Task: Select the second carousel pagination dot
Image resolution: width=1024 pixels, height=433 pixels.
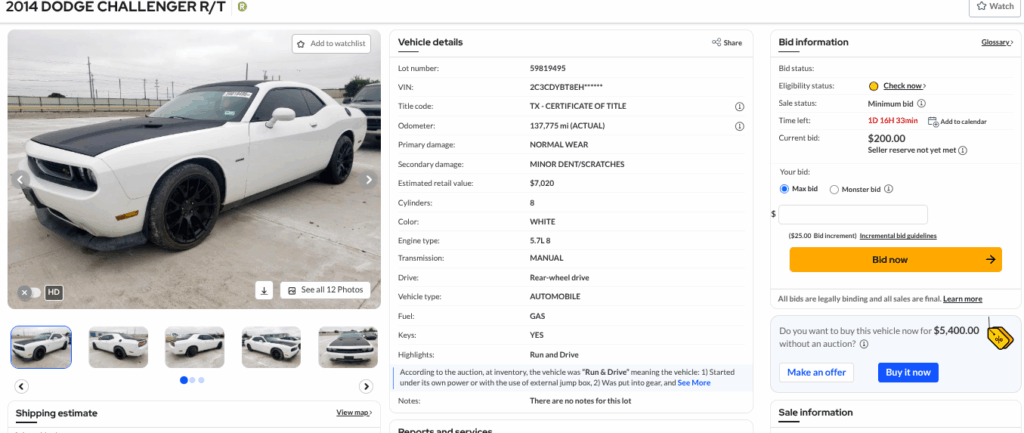Action: pos(193,380)
